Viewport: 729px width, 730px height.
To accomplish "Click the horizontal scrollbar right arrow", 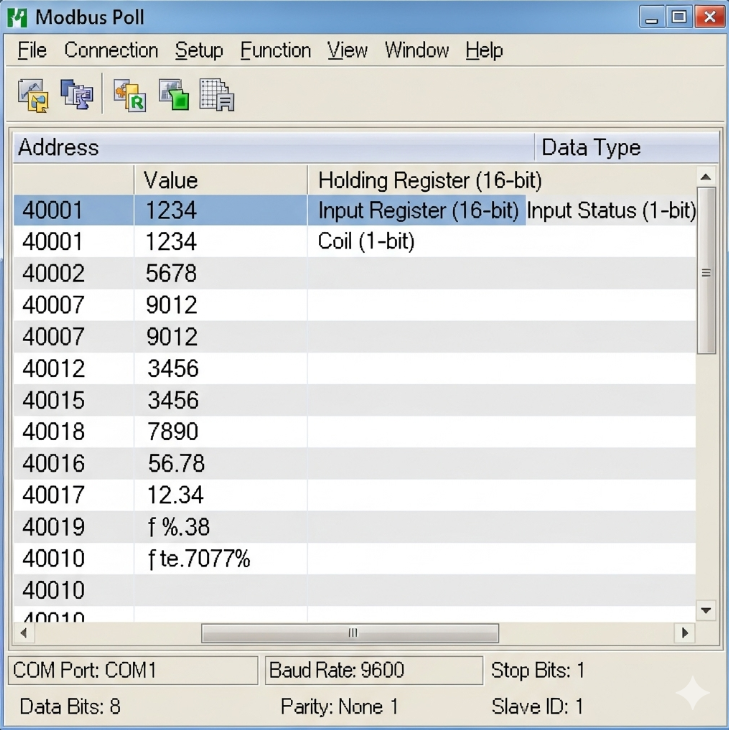I will 685,633.
